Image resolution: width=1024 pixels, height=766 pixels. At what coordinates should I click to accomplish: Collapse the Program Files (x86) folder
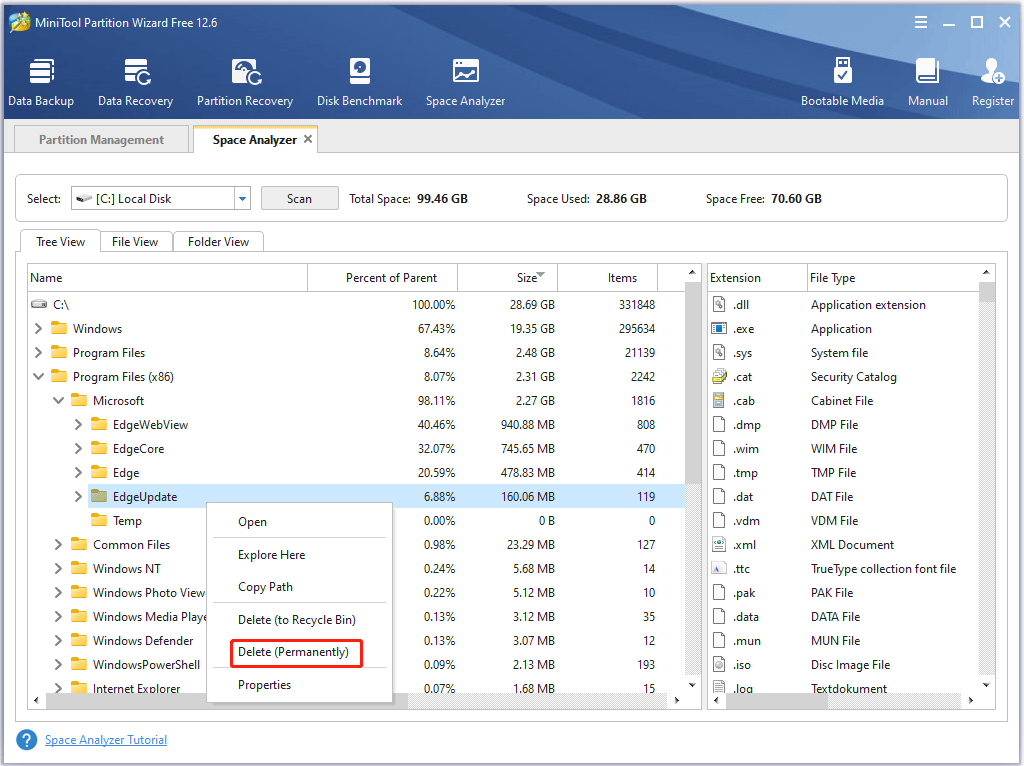coord(38,377)
